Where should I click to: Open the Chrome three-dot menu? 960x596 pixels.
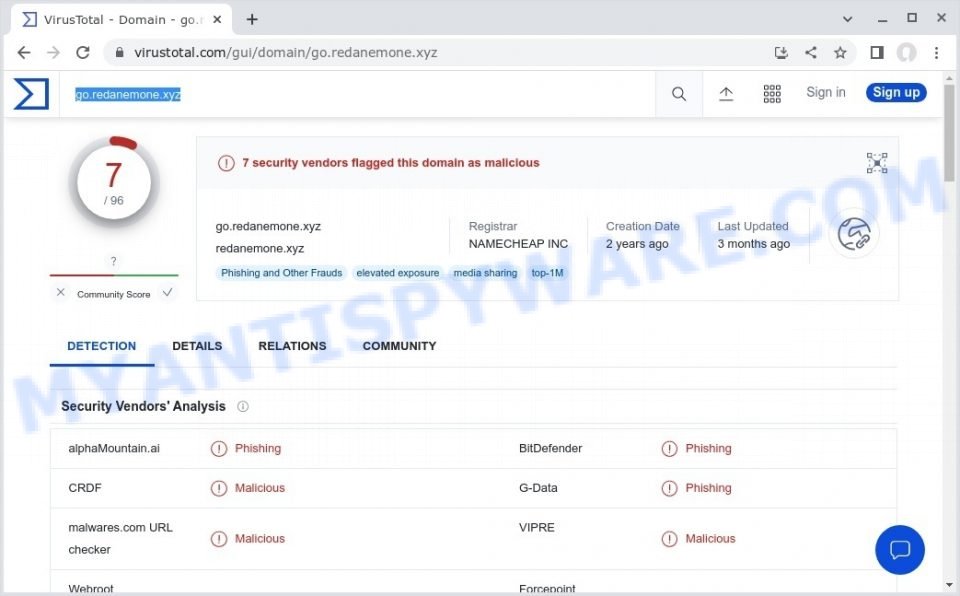936,53
